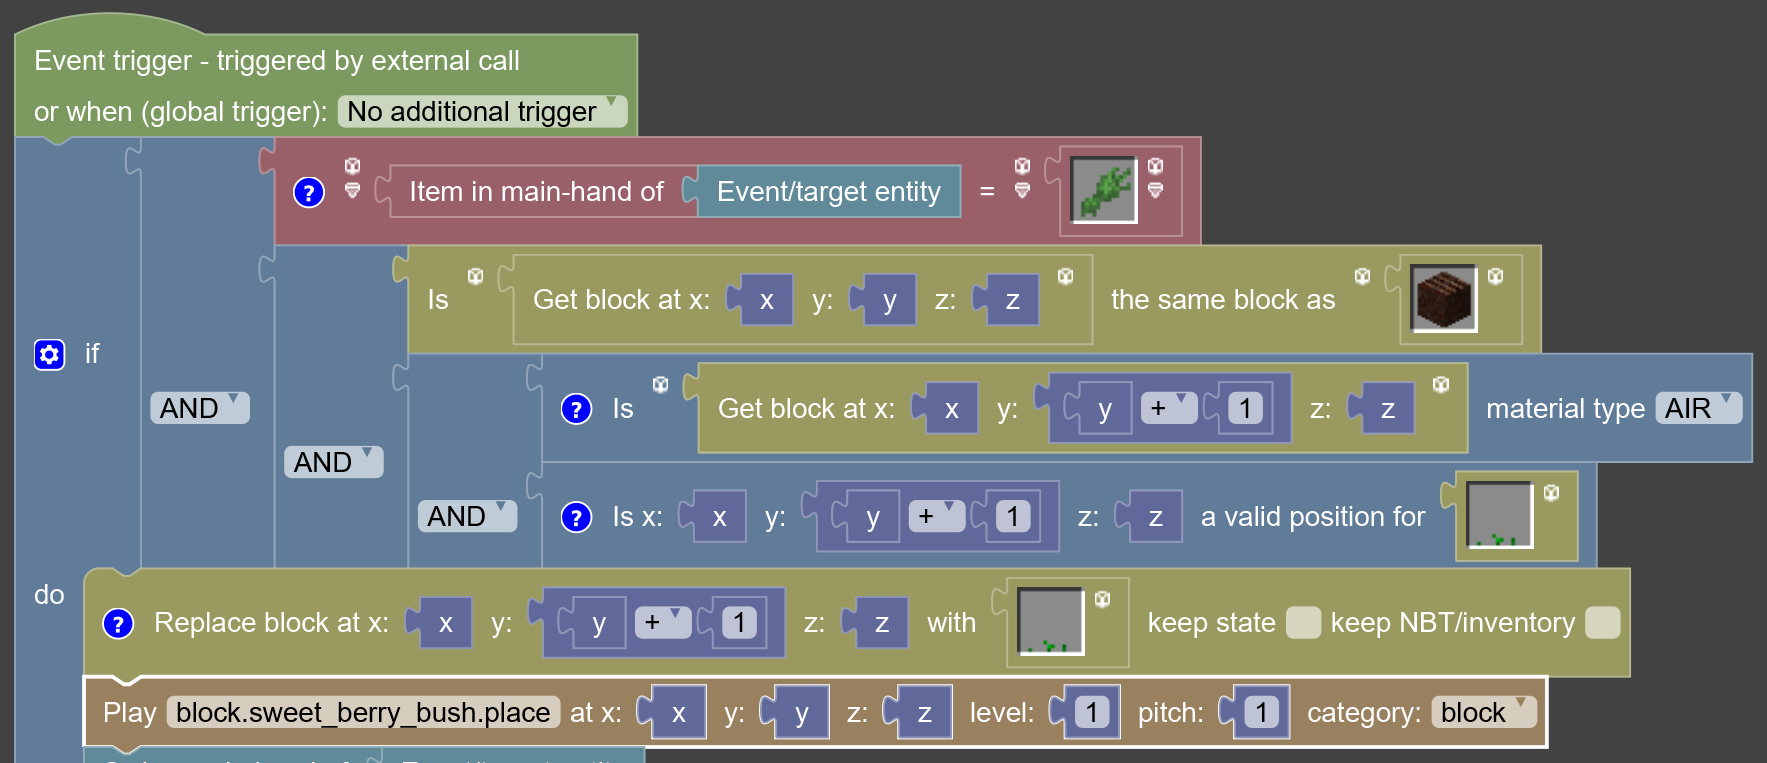Toggle the keep state checkbox
The image size is (1767, 763).
1303,622
